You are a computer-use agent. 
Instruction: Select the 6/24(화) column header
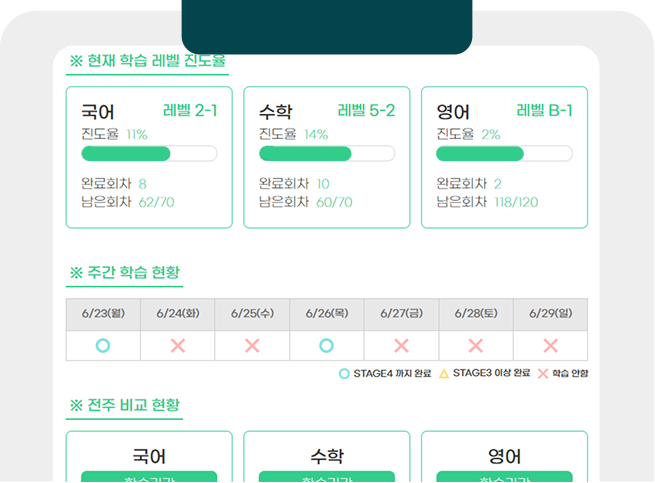(178, 314)
